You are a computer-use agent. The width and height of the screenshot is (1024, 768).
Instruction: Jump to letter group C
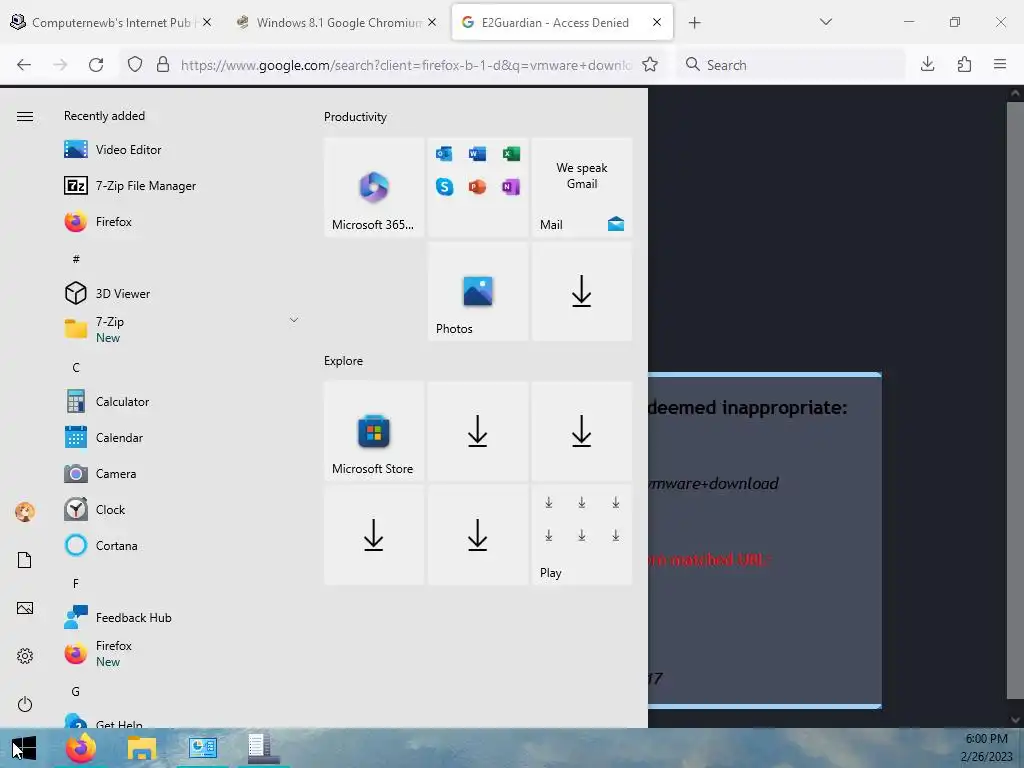[x=76, y=368]
